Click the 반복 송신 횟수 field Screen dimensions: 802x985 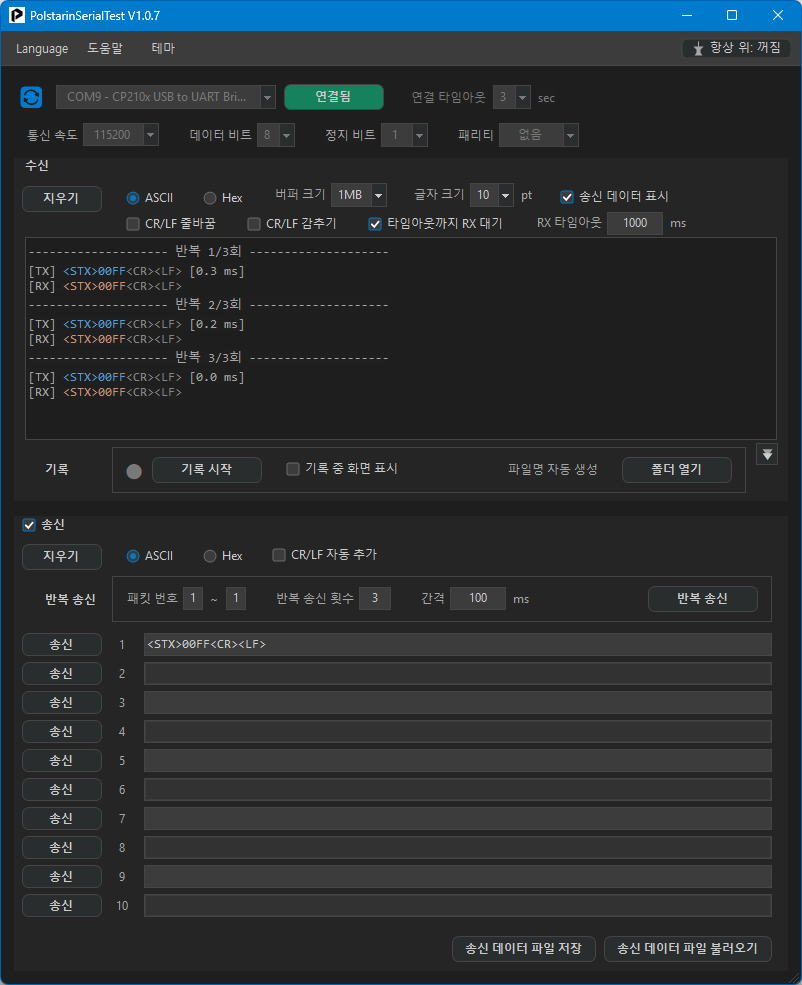(x=375, y=598)
